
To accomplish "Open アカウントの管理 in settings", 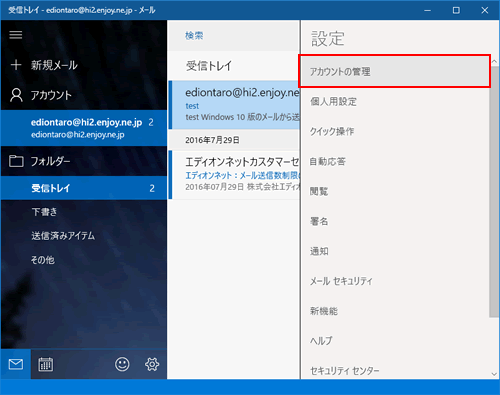I will point(394,71).
